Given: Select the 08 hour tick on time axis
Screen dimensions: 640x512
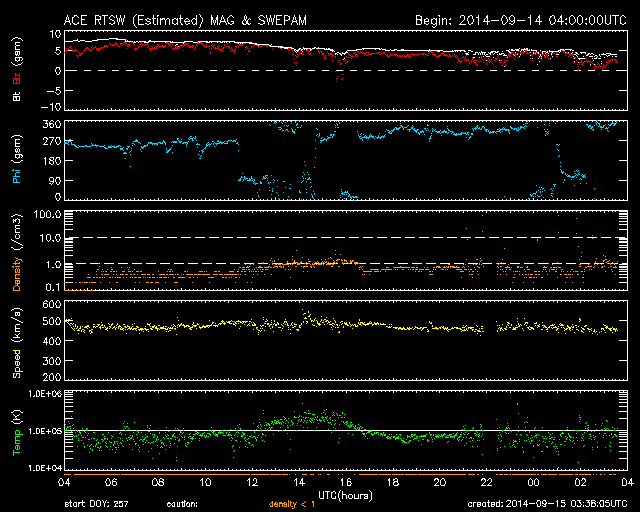Looking at the screenshot, I should (x=158, y=482).
